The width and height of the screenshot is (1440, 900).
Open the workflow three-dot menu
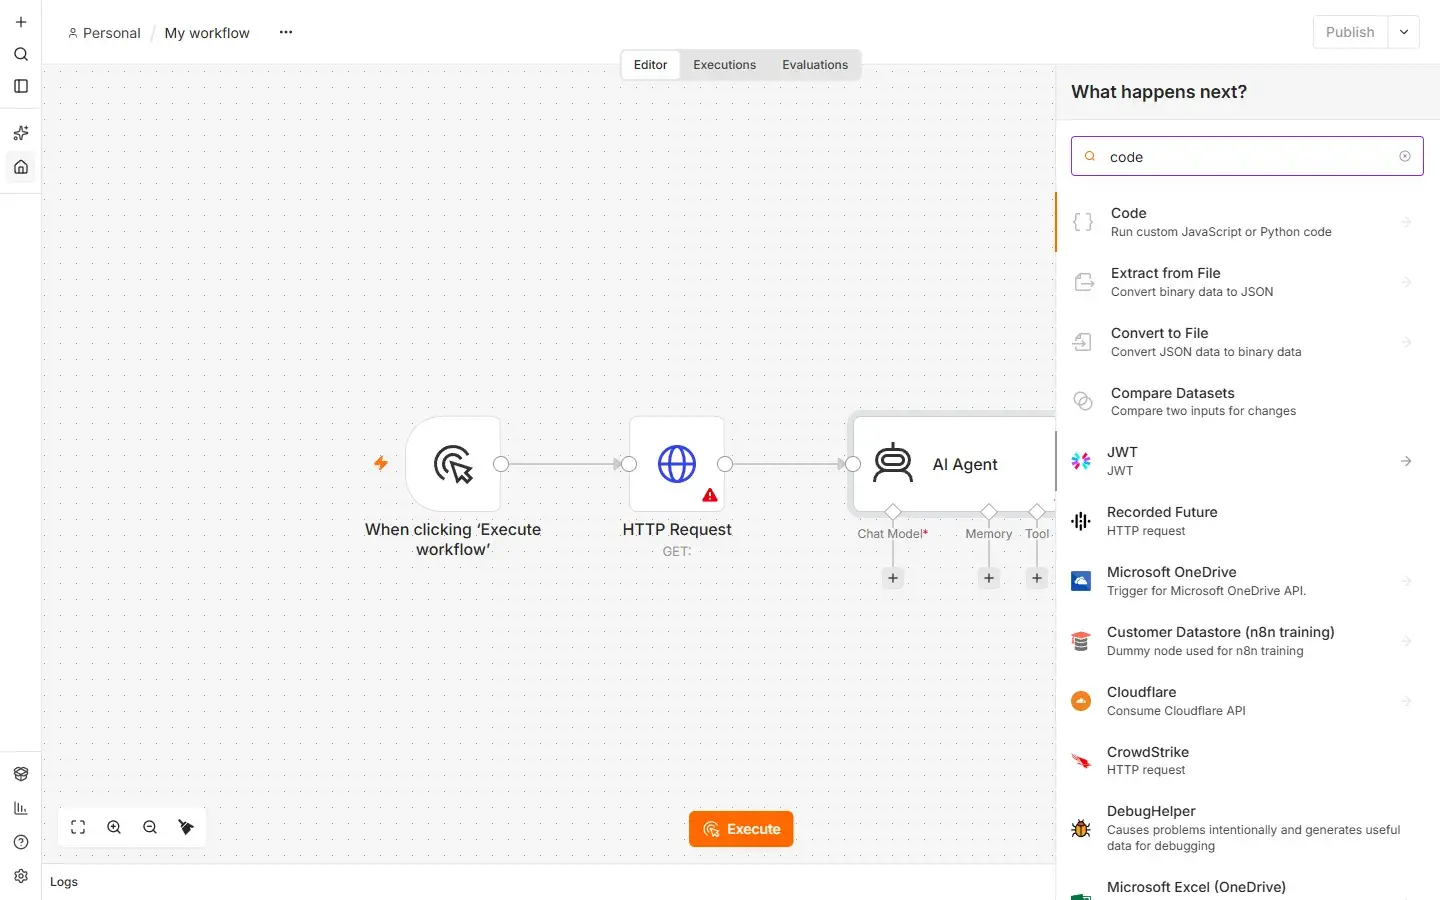click(286, 32)
